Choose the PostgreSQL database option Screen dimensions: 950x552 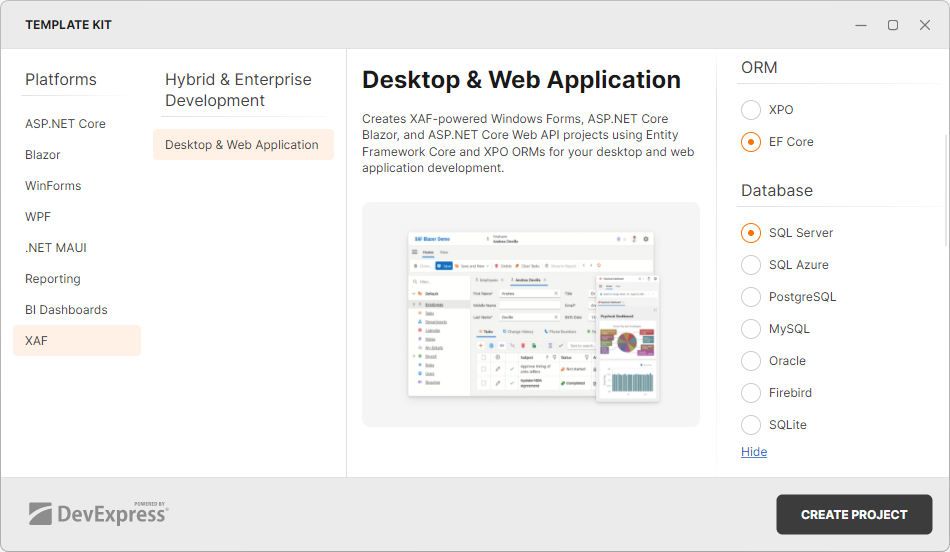[751, 297]
